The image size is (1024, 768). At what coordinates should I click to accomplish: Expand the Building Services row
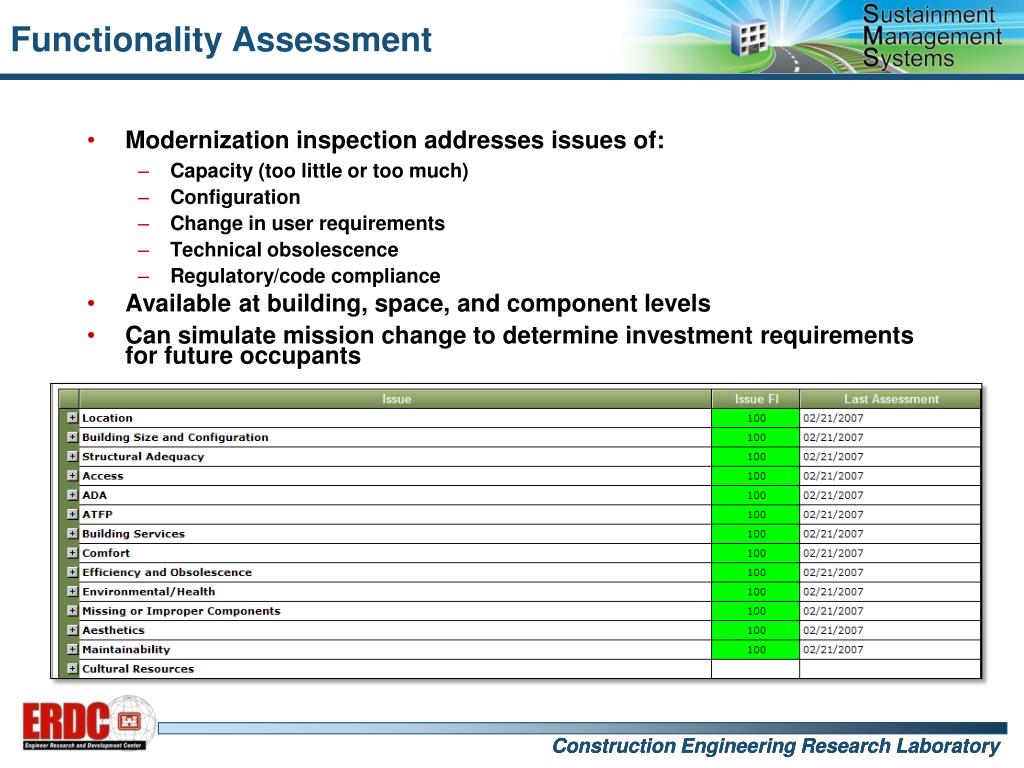tap(72, 534)
